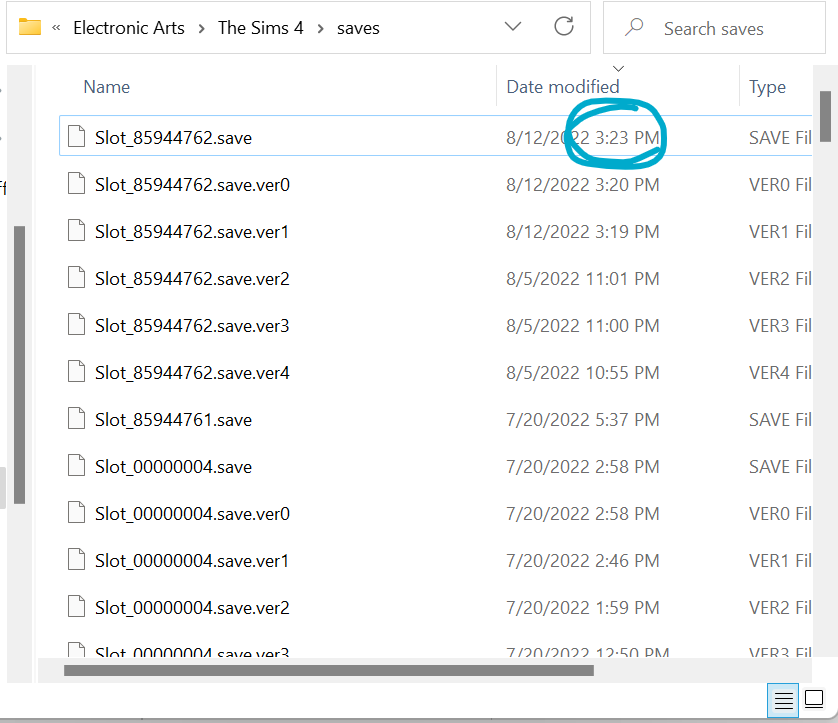Expand the chevron after Electronic Arts
Image resolution: width=838 pixels, height=723 pixels.
201,28
